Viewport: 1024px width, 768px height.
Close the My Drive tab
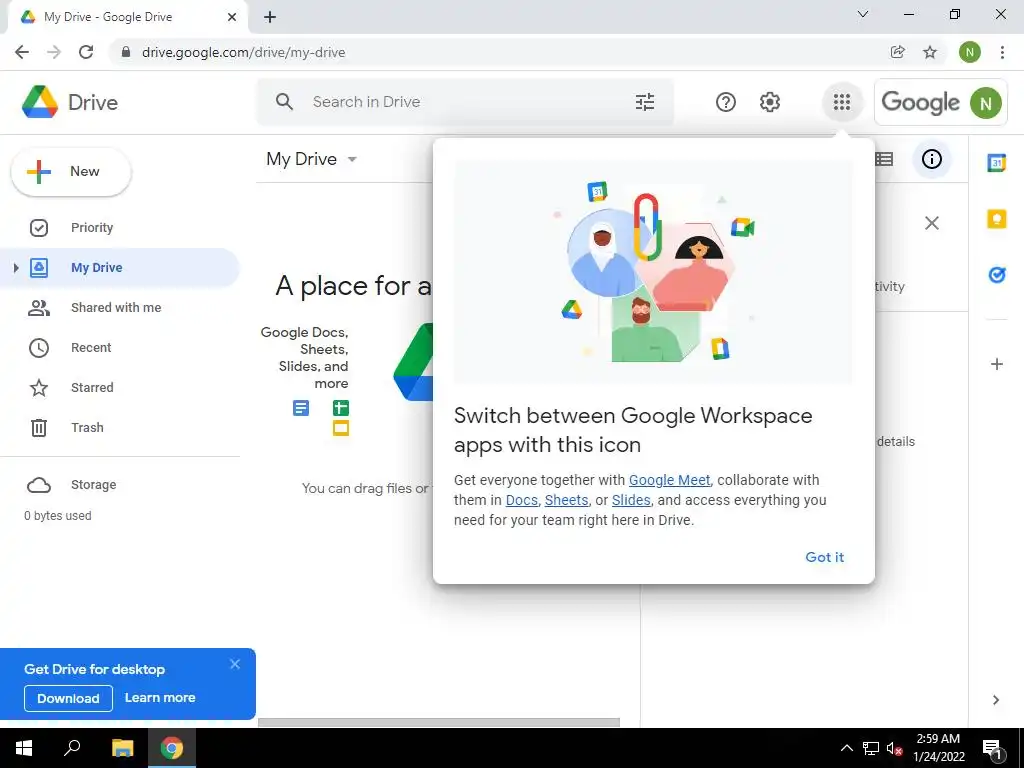[x=232, y=17]
